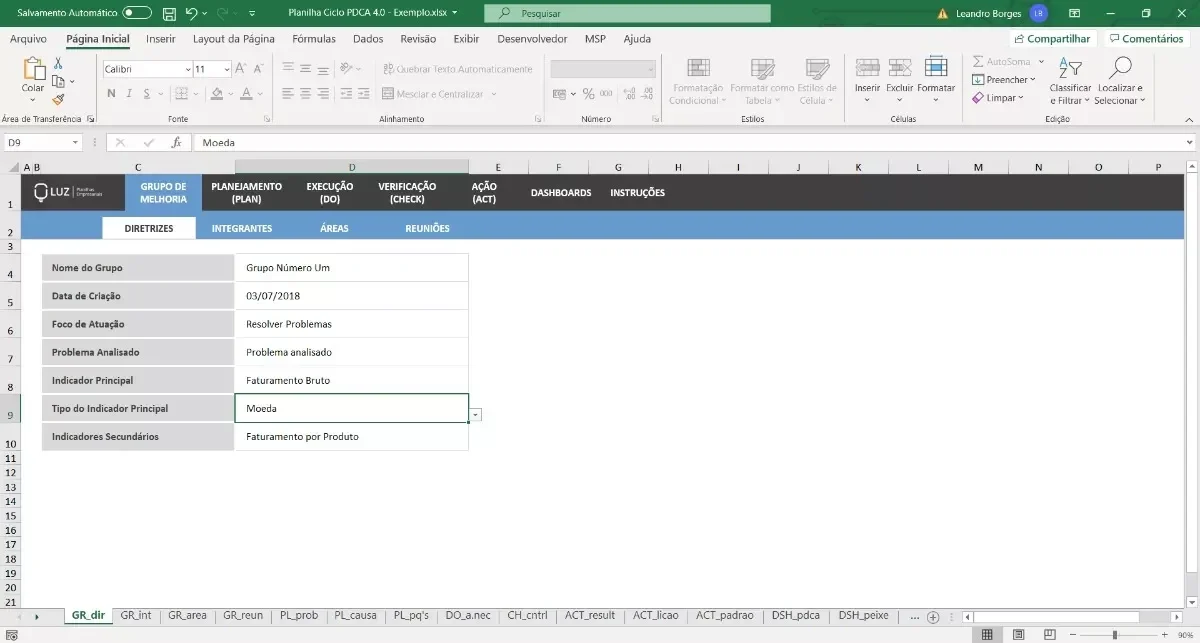Open the Fórmulas ribbon tab

tap(314, 39)
